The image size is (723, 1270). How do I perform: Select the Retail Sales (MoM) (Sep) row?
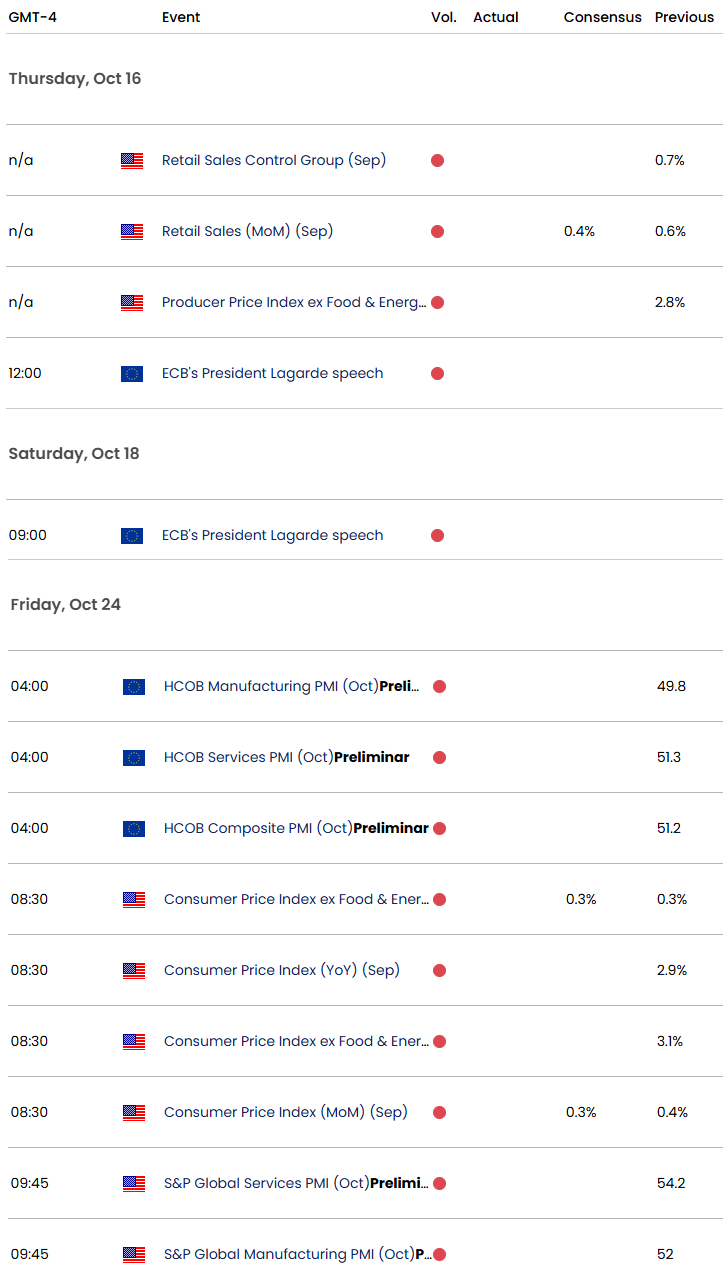click(x=247, y=231)
